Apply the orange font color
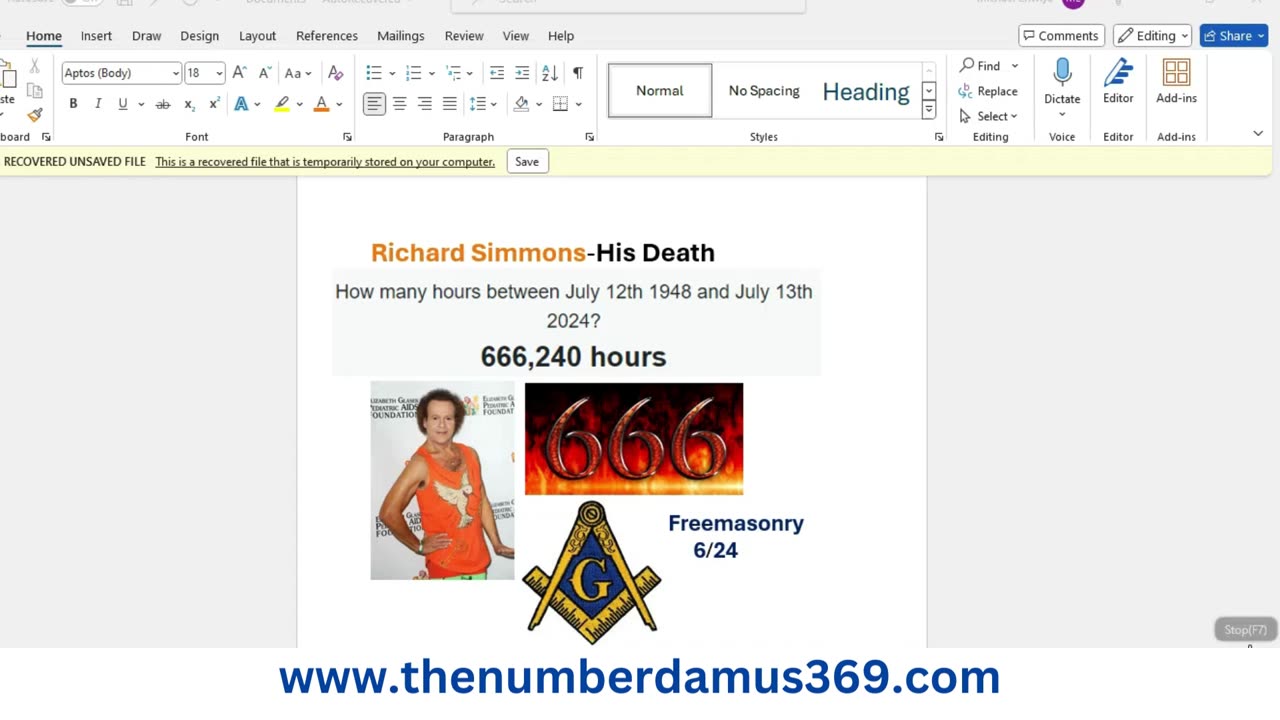The width and height of the screenshot is (1280, 720). (x=321, y=104)
